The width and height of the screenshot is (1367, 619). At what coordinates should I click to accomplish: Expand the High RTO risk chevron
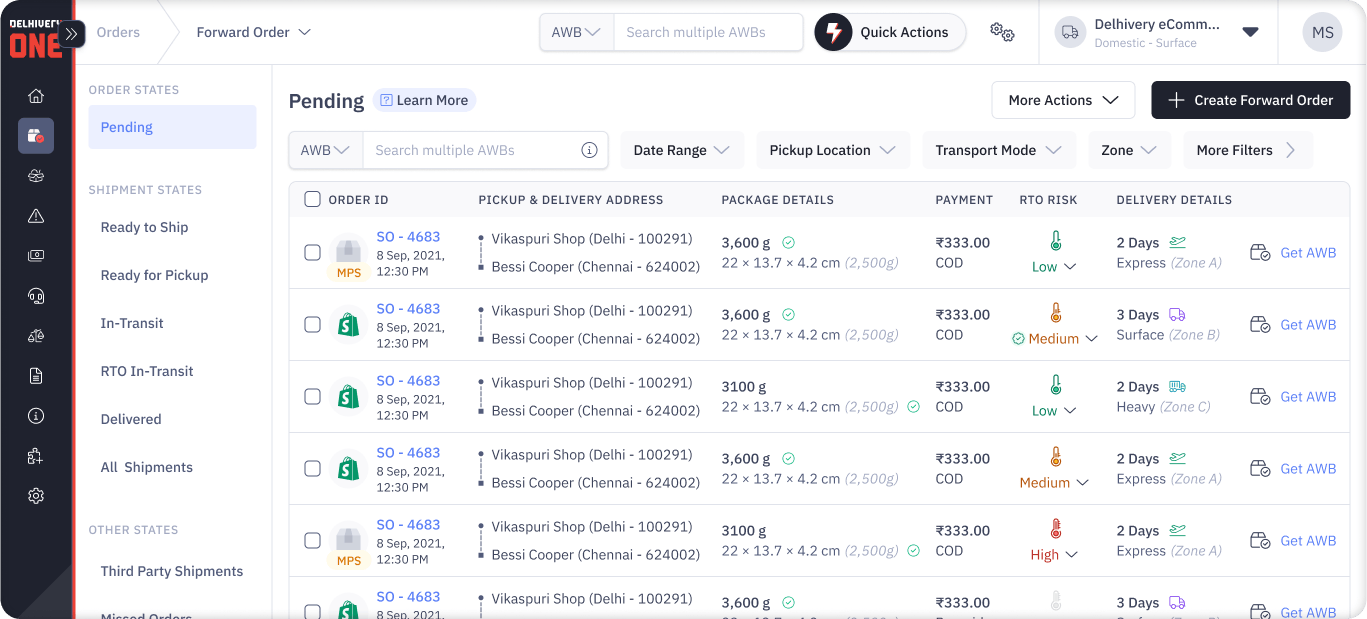point(1072,555)
